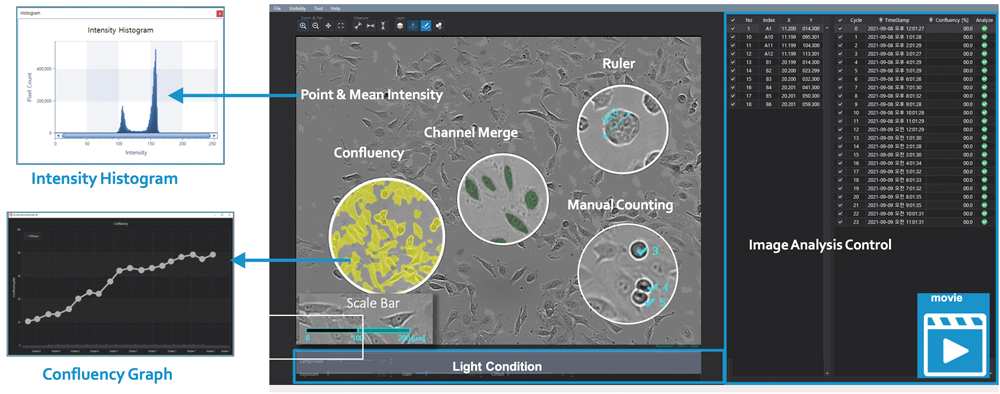Click the stacked Layer icon
This screenshot has width=1000, height=394.
click(x=400, y=26)
